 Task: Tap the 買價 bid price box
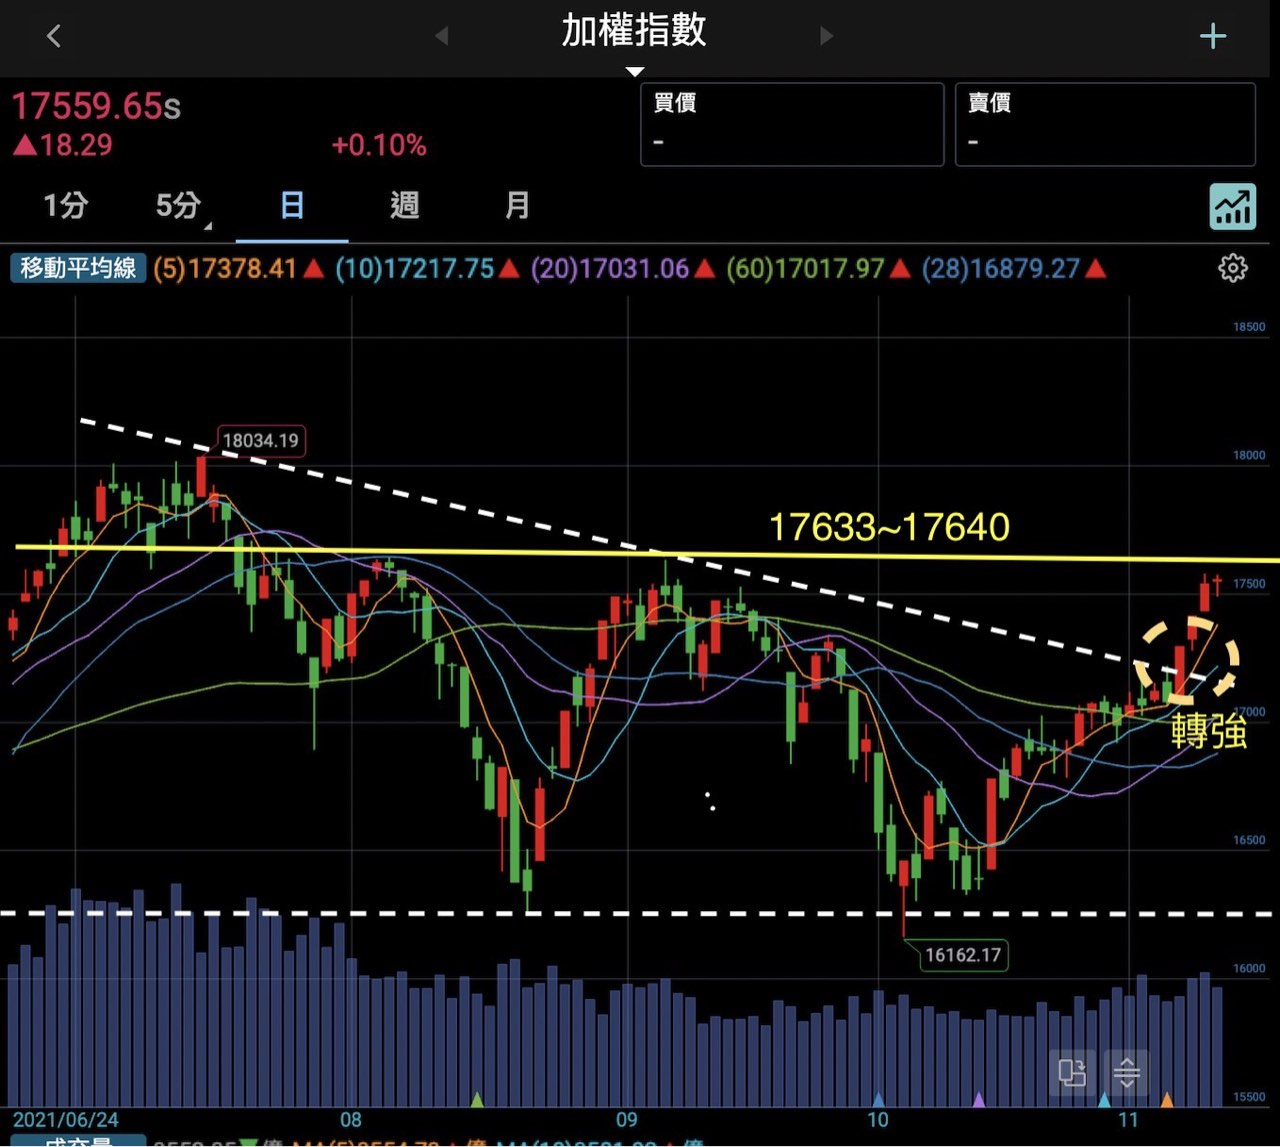point(791,124)
